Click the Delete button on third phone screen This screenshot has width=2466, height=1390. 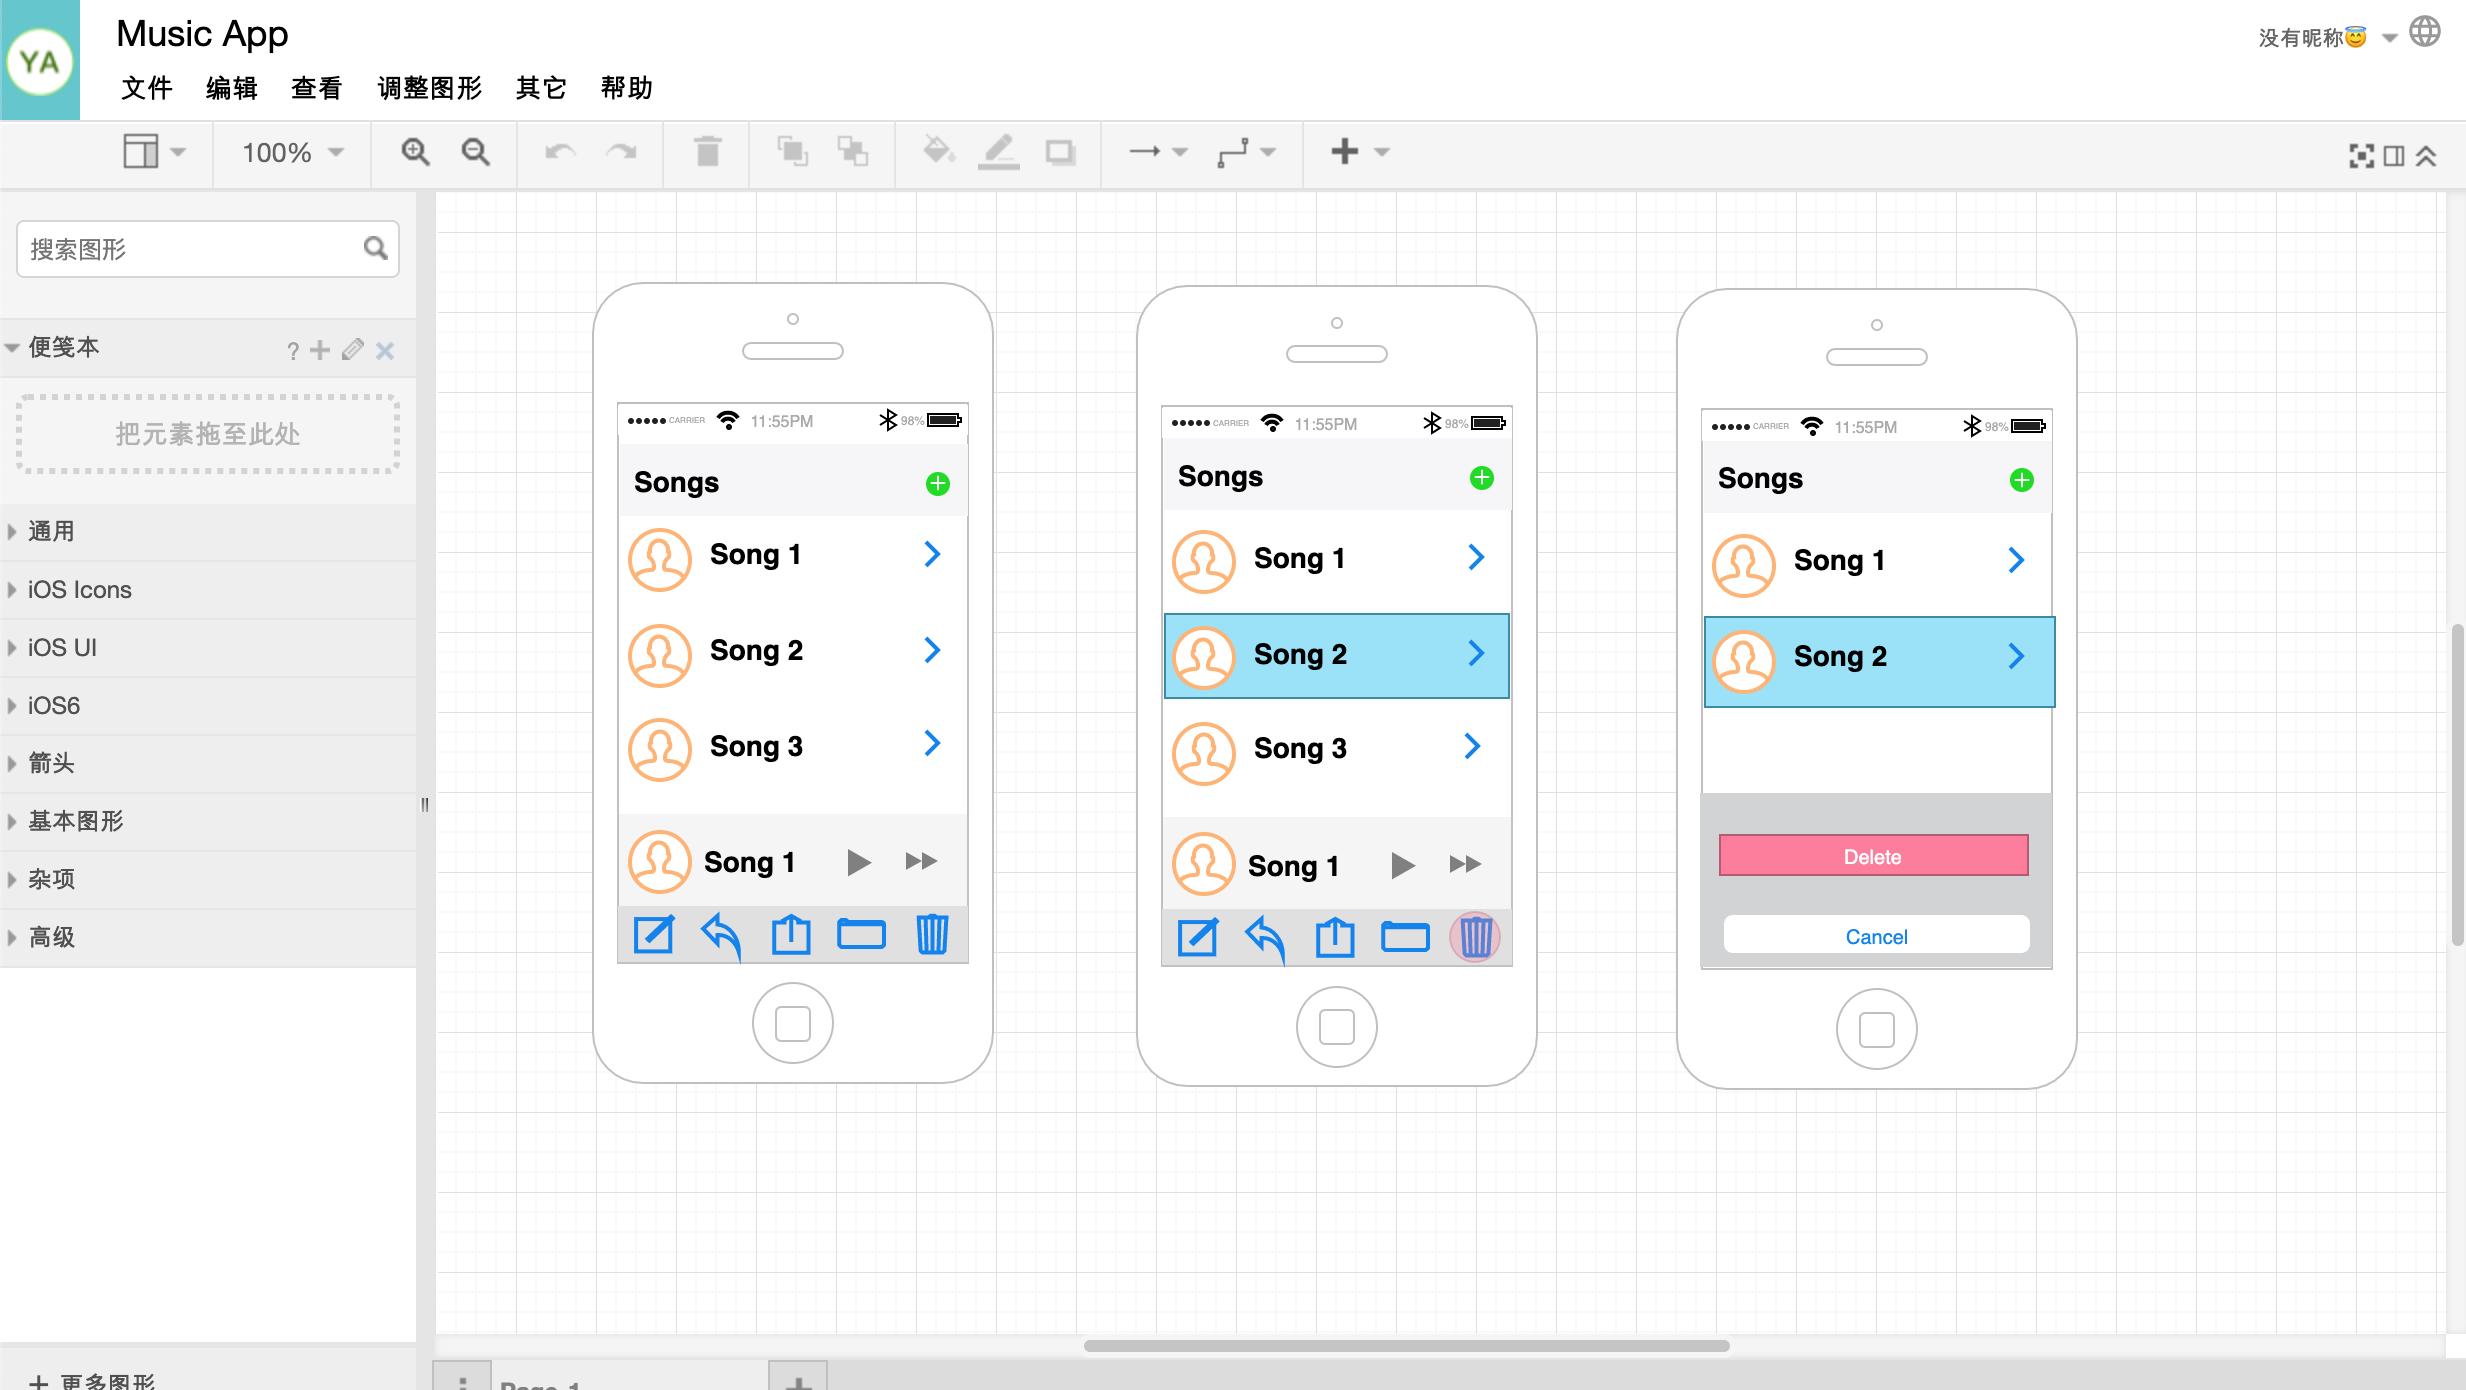1875,853
